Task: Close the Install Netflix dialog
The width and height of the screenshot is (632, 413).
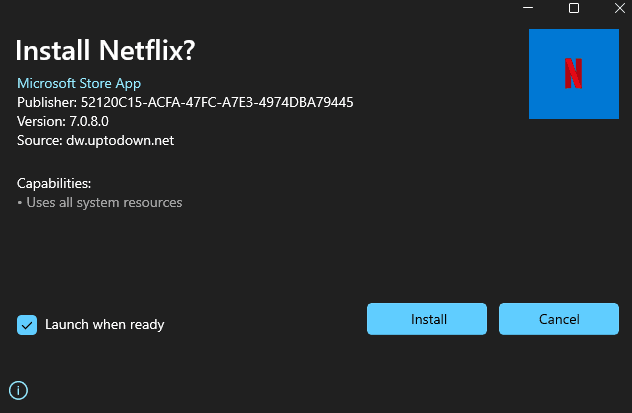Action: [619, 8]
